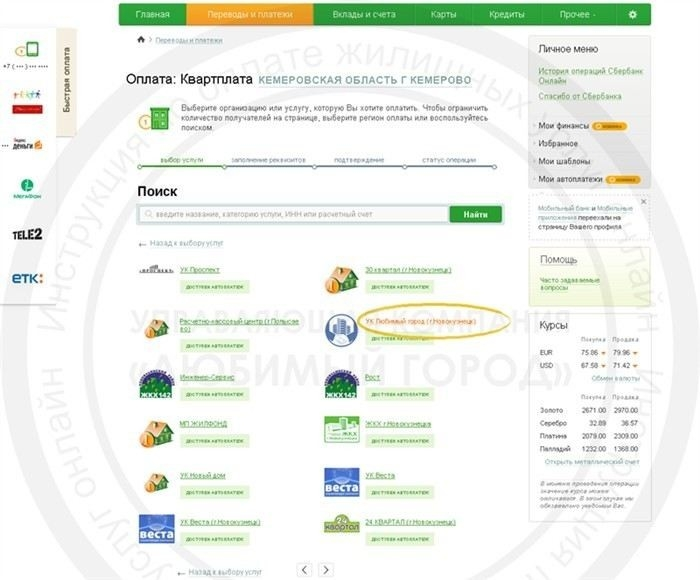Open МП ЖИЛФОНД link

point(203,424)
